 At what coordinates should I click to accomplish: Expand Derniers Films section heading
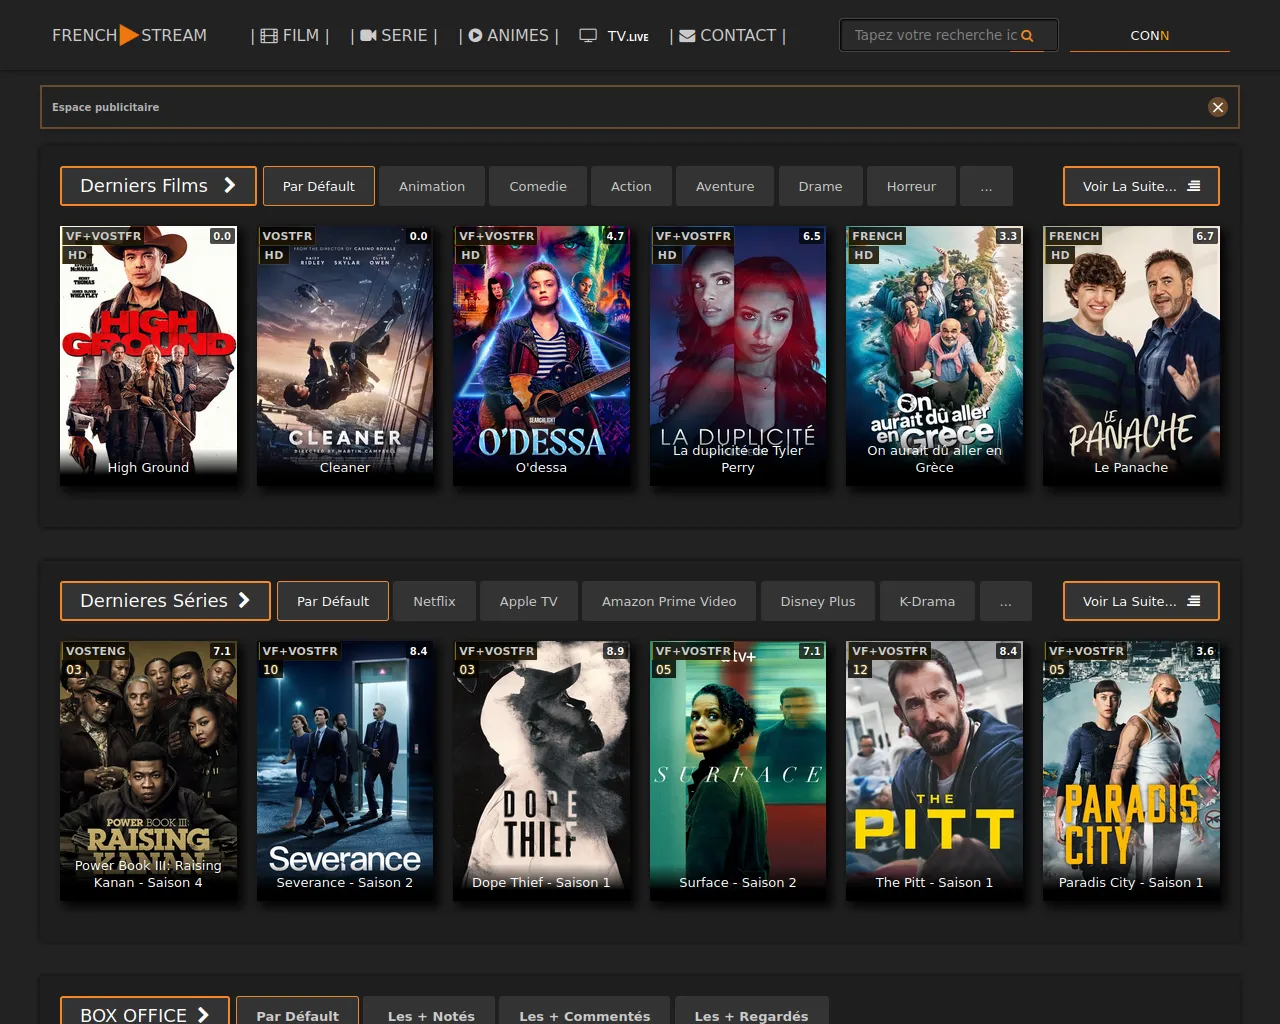click(x=158, y=186)
